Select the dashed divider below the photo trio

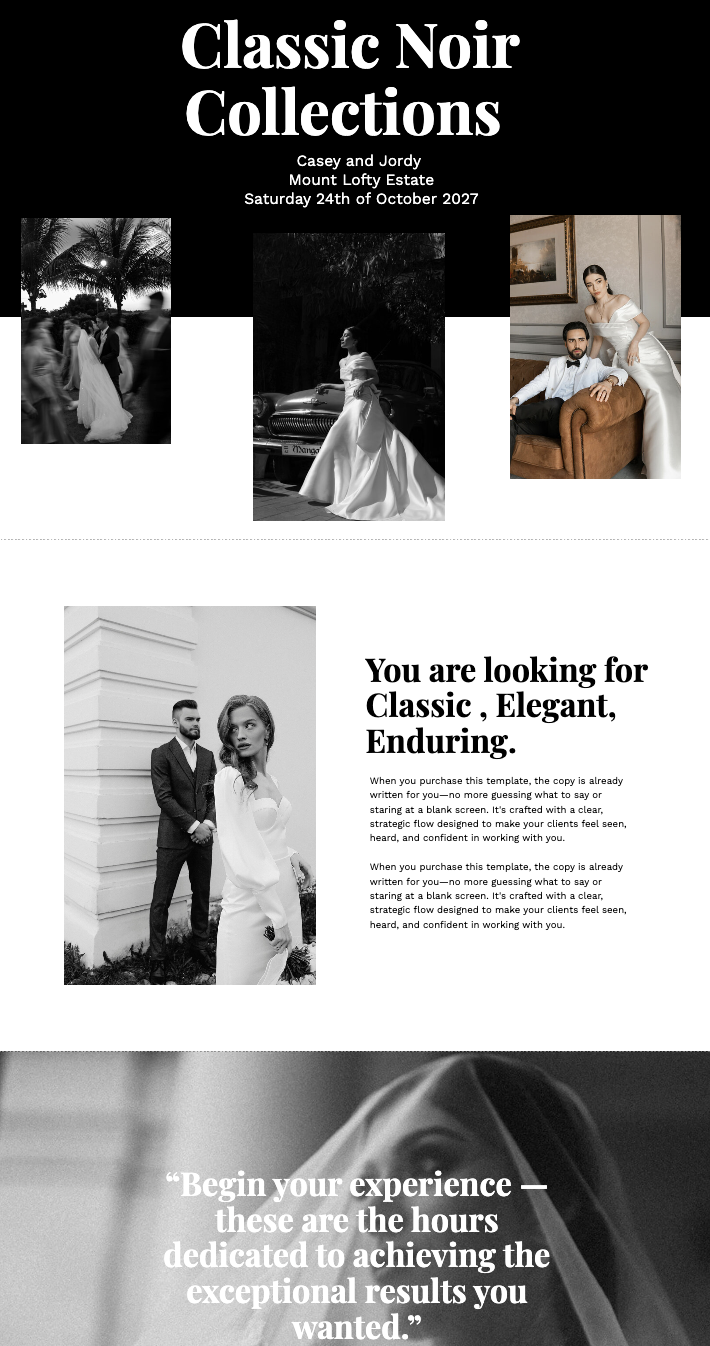coord(355,540)
